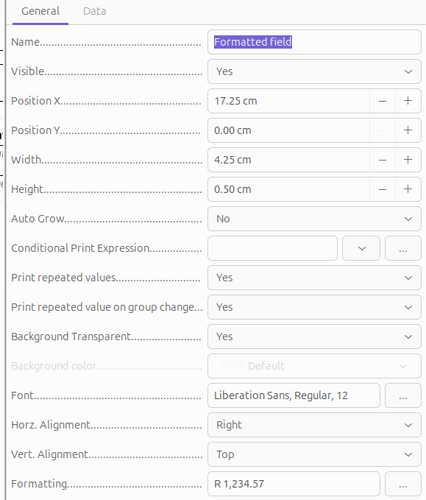This screenshot has width=426, height=500.
Task: Select the General tab
Action: pyautogui.click(x=40, y=11)
